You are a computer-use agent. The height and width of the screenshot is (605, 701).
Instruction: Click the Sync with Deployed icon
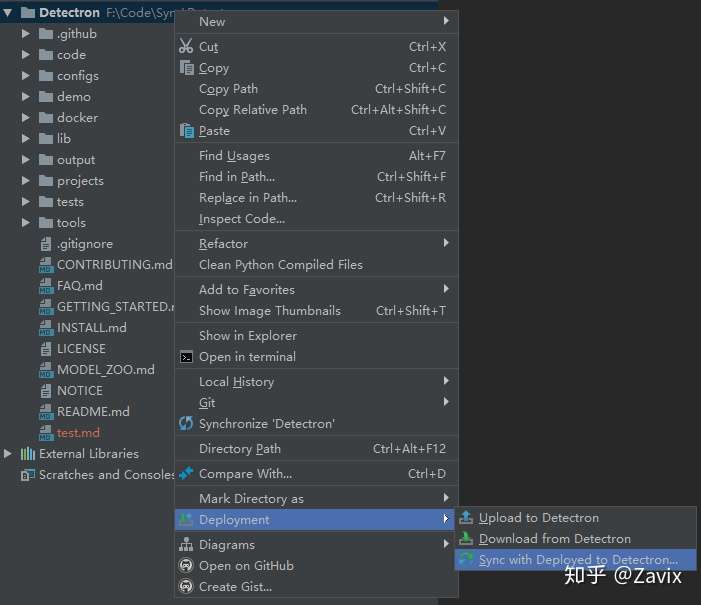point(466,559)
